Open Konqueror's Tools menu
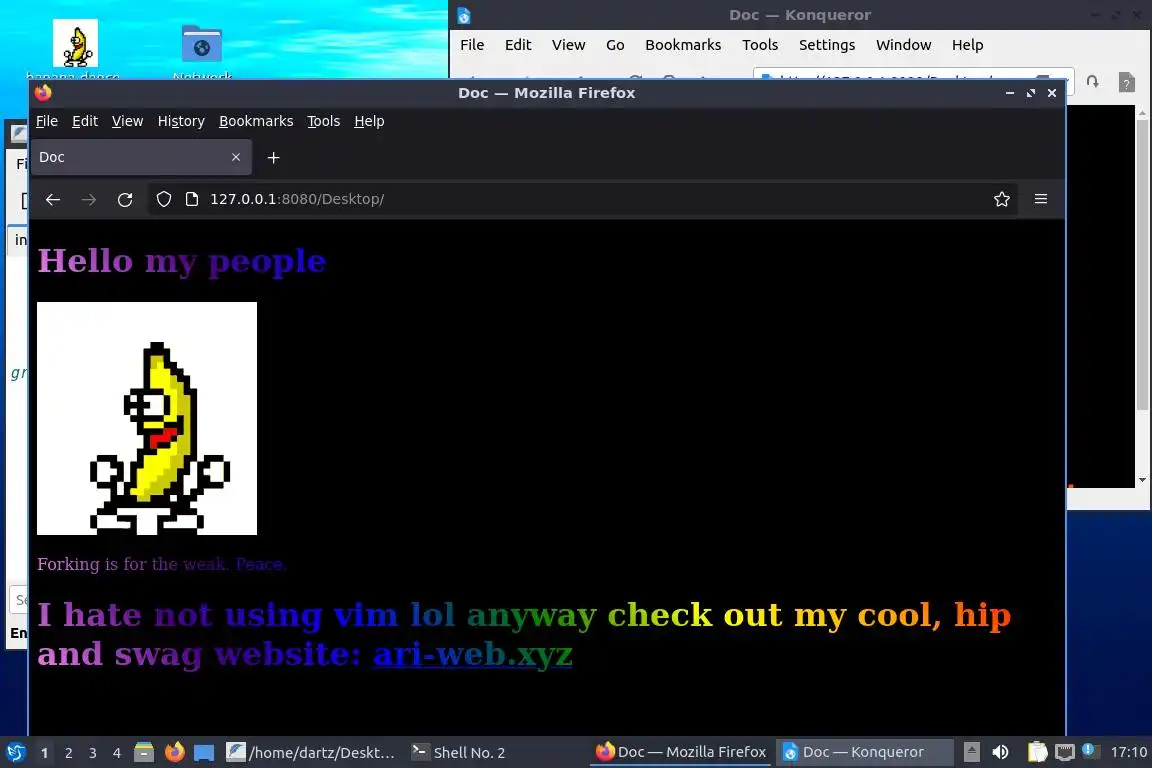This screenshot has width=1152, height=768. (x=760, y=45)
